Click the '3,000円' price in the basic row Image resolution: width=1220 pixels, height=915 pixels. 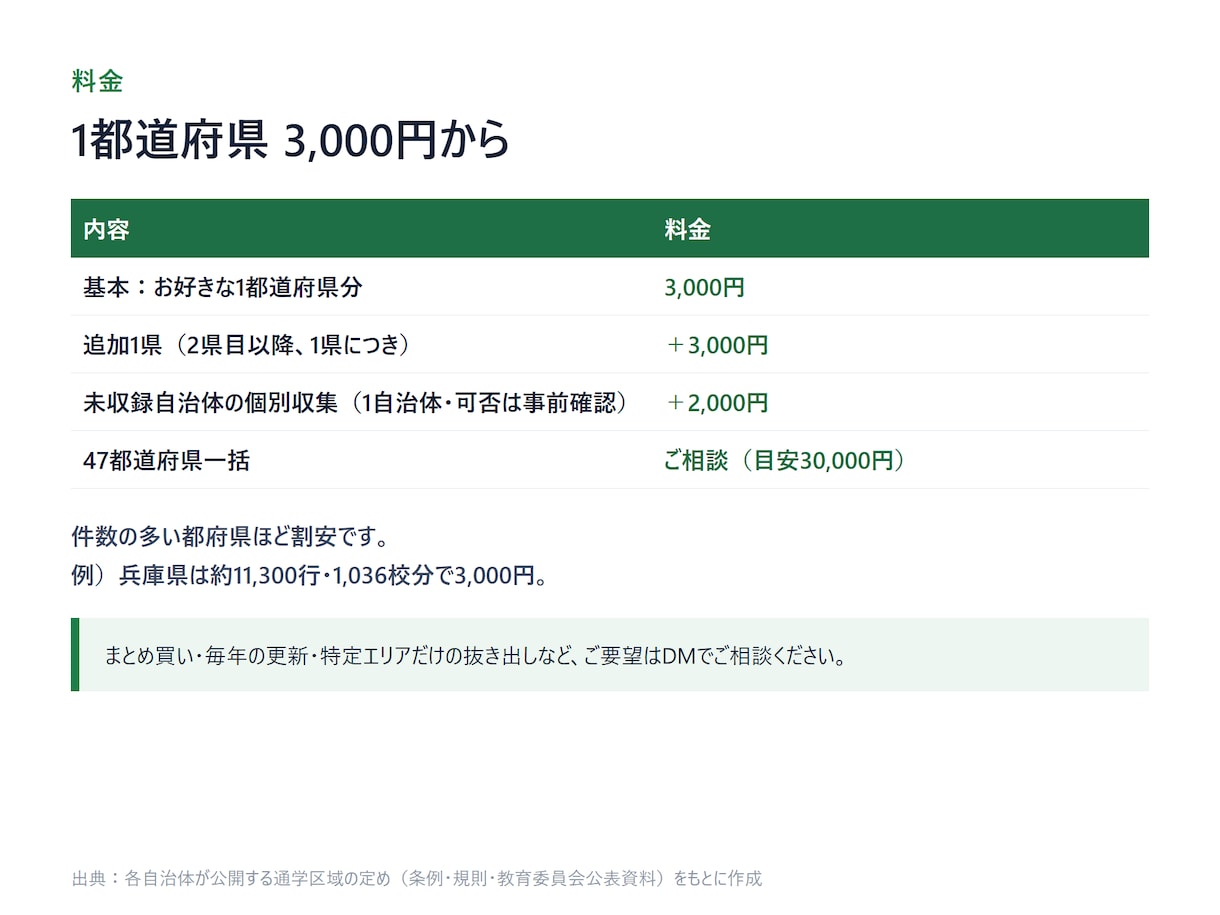tap(704, 288)
